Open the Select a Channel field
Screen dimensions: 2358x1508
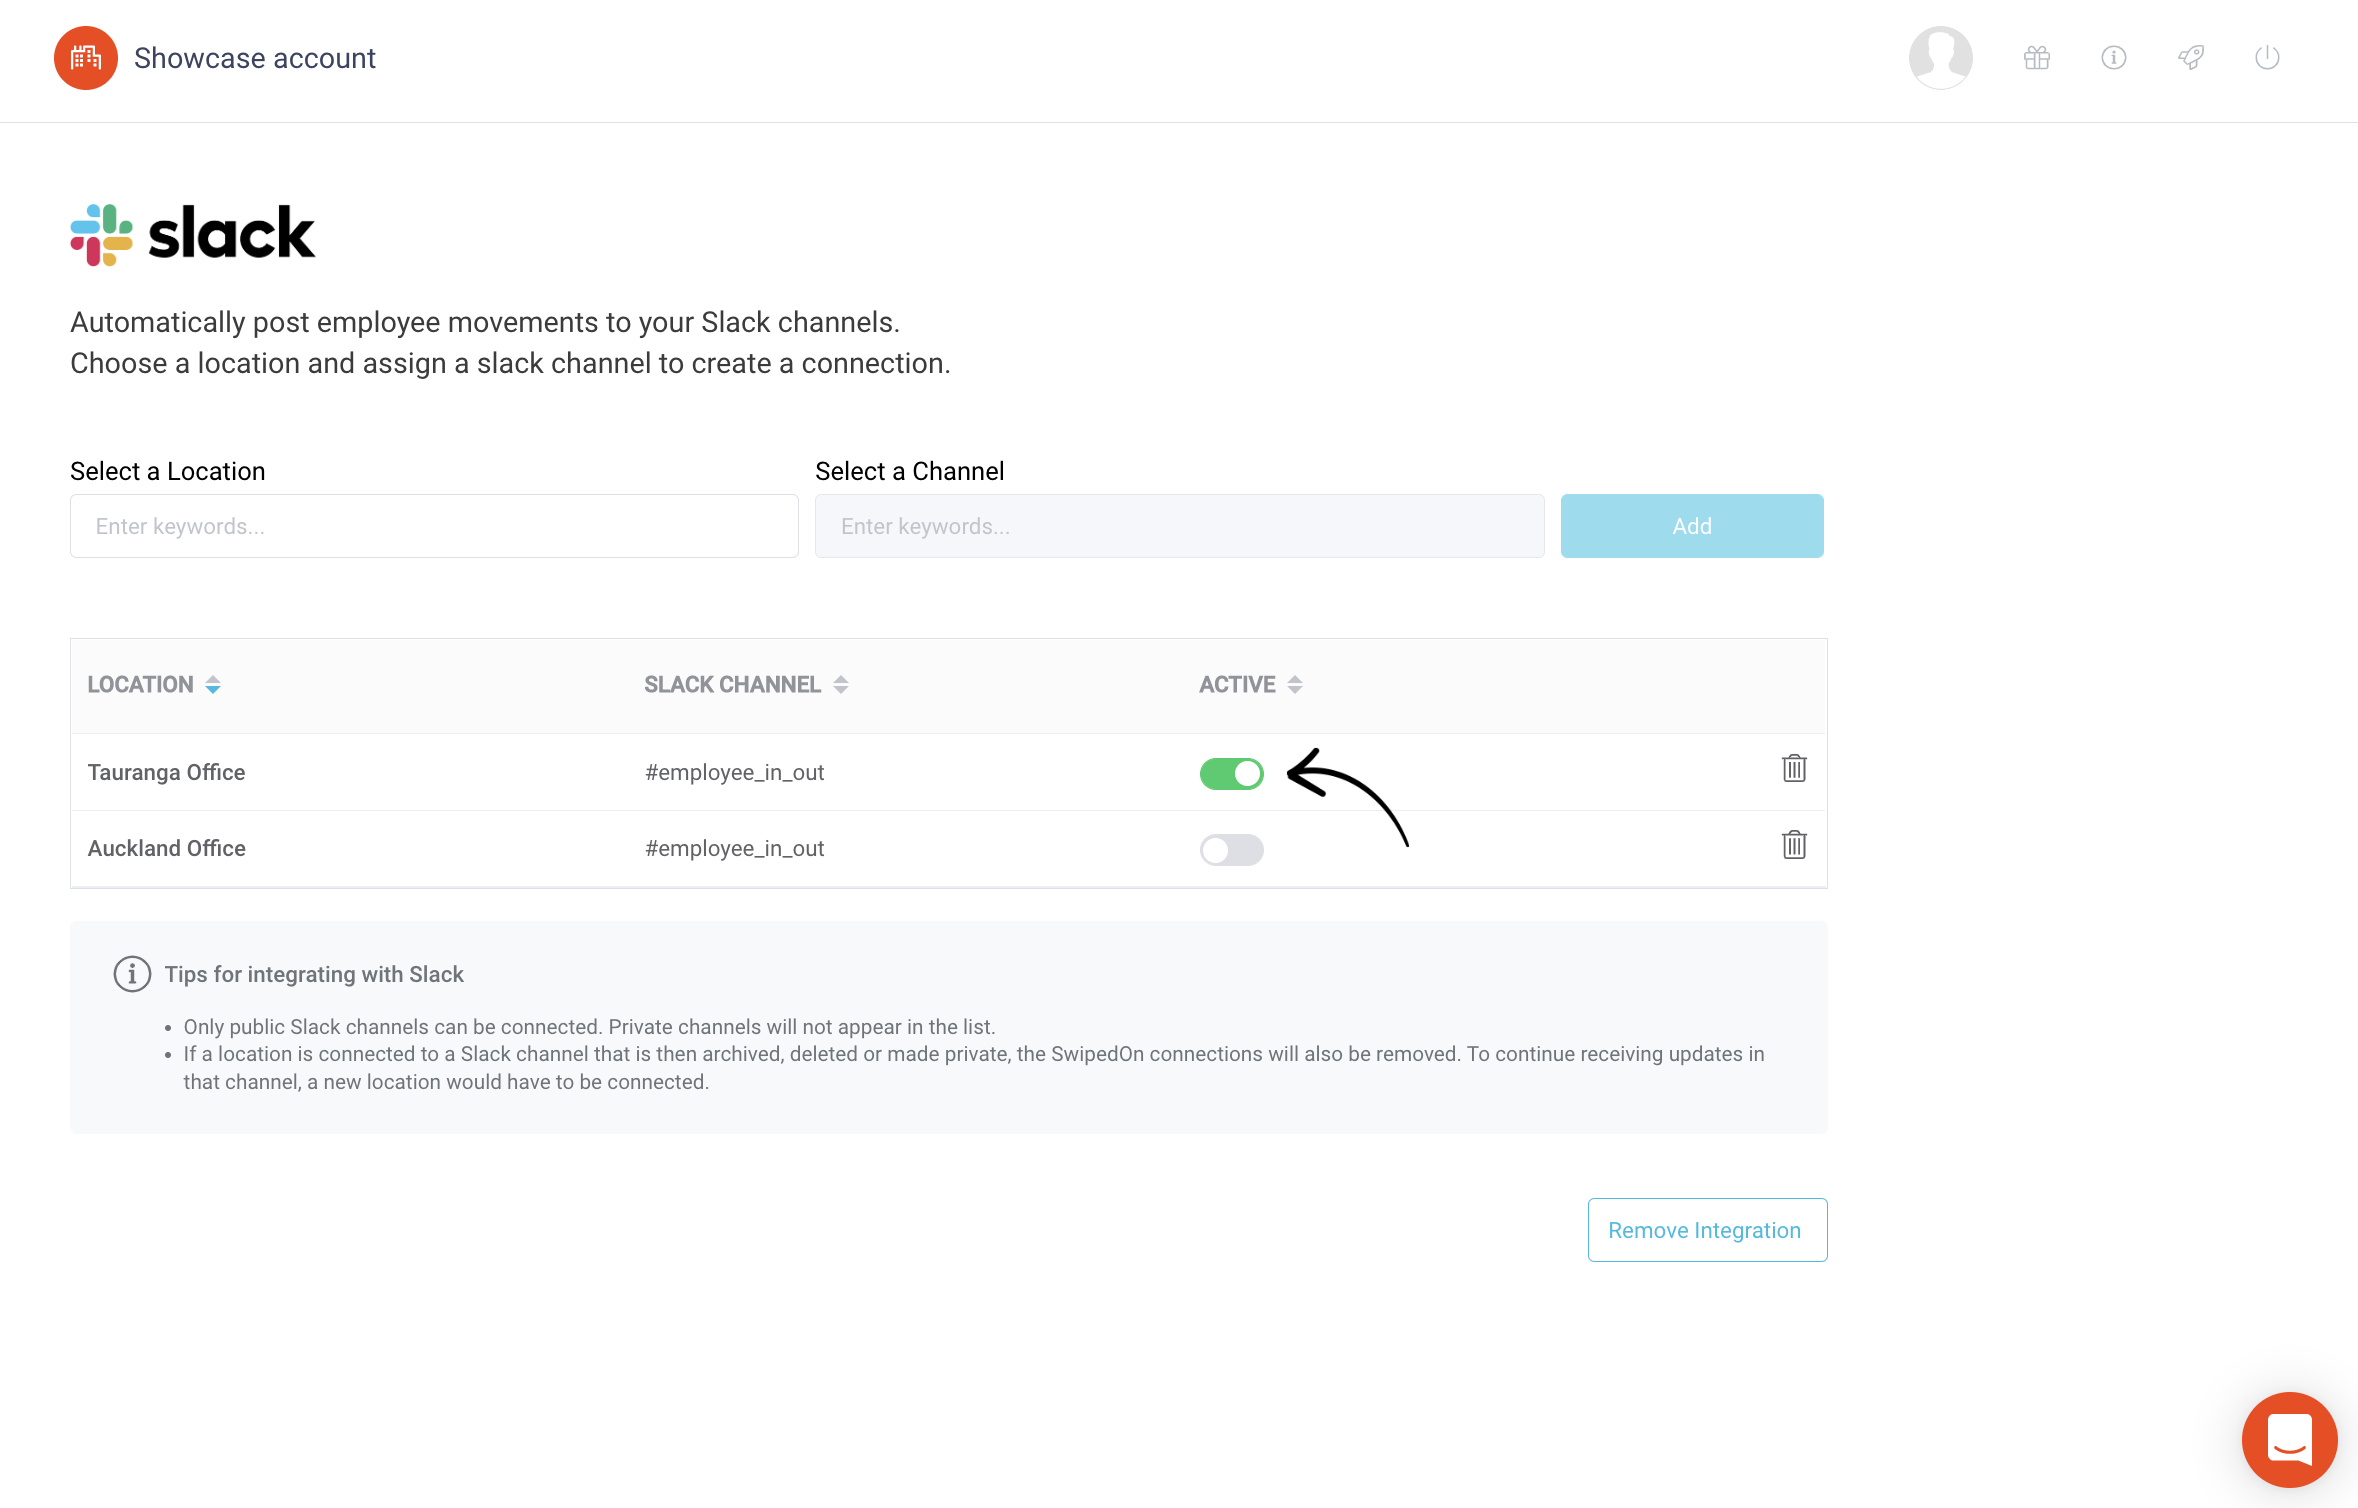click(1180, 526)
